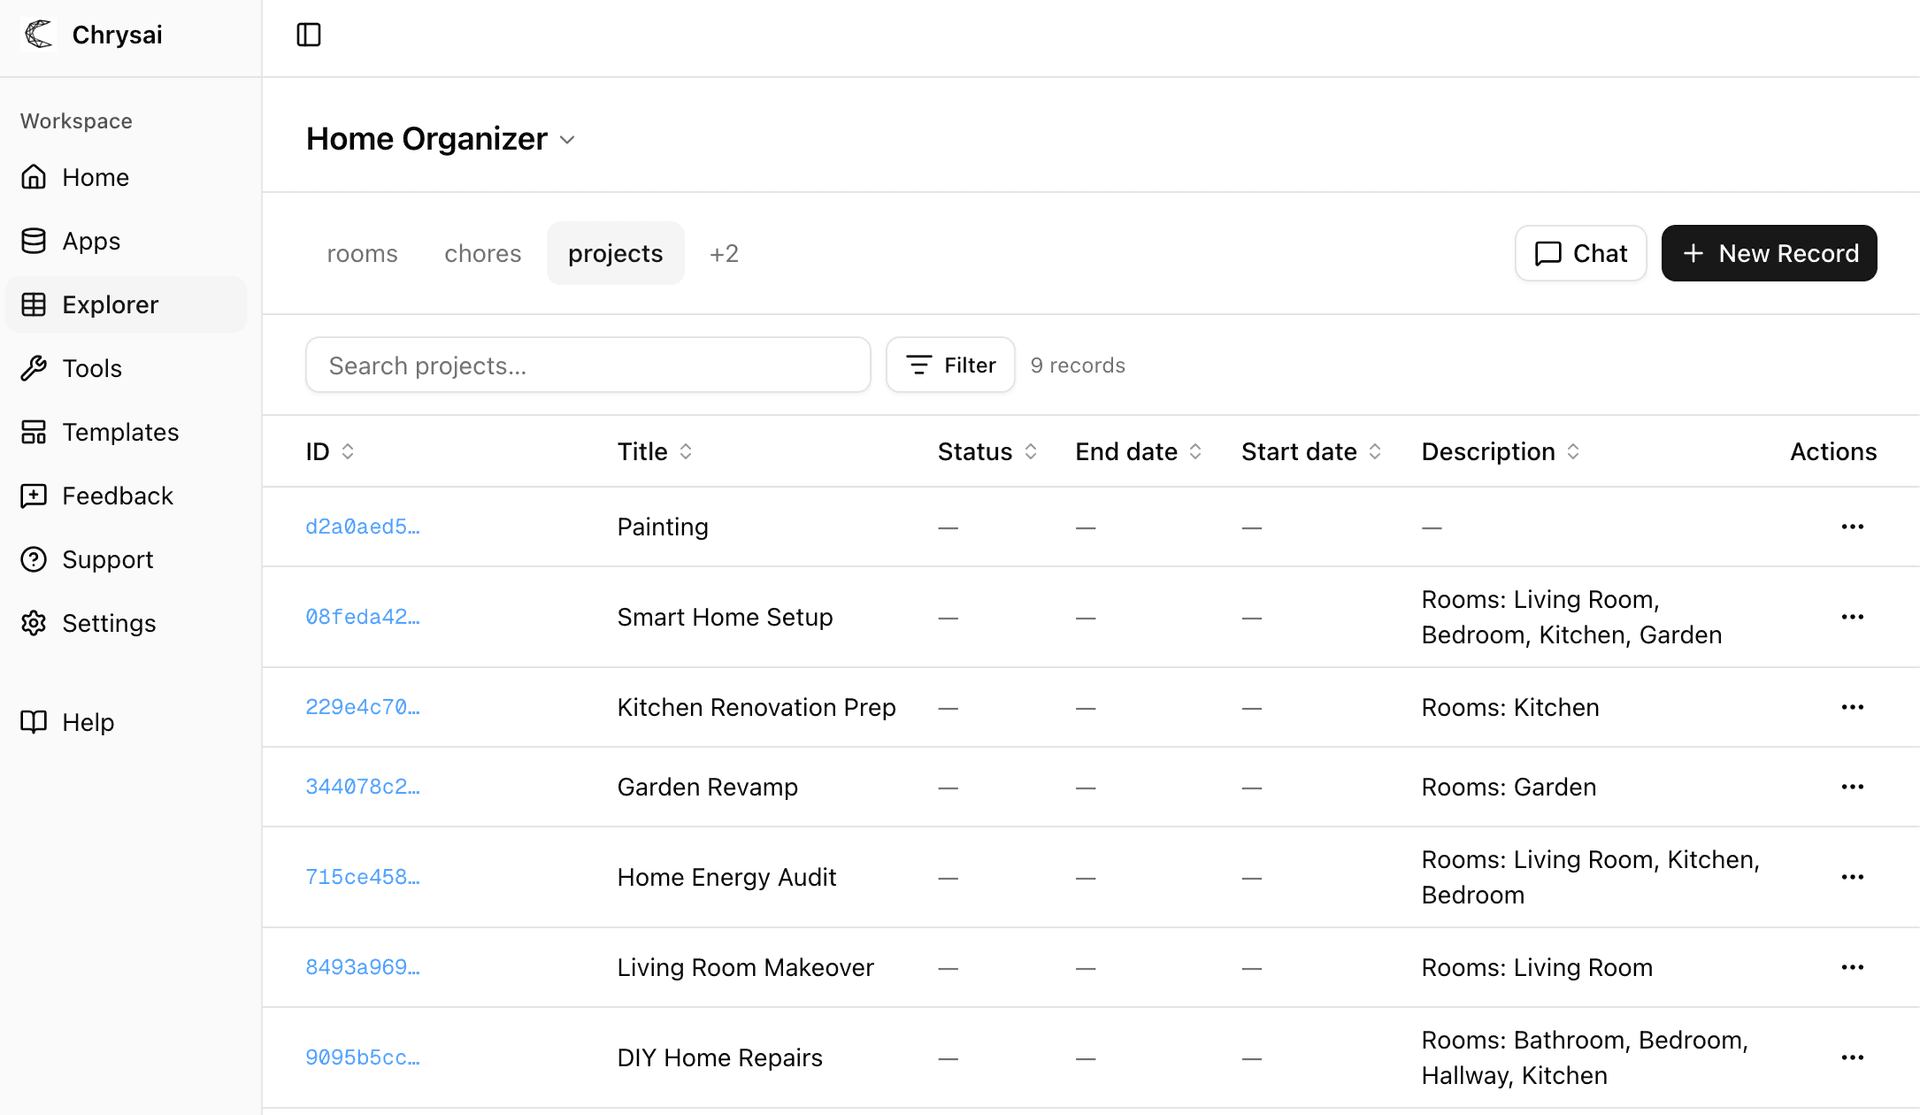The height and width of the screenshot is (1115, 1920).
Task: Open the Explorer panel
Action: 109,304
